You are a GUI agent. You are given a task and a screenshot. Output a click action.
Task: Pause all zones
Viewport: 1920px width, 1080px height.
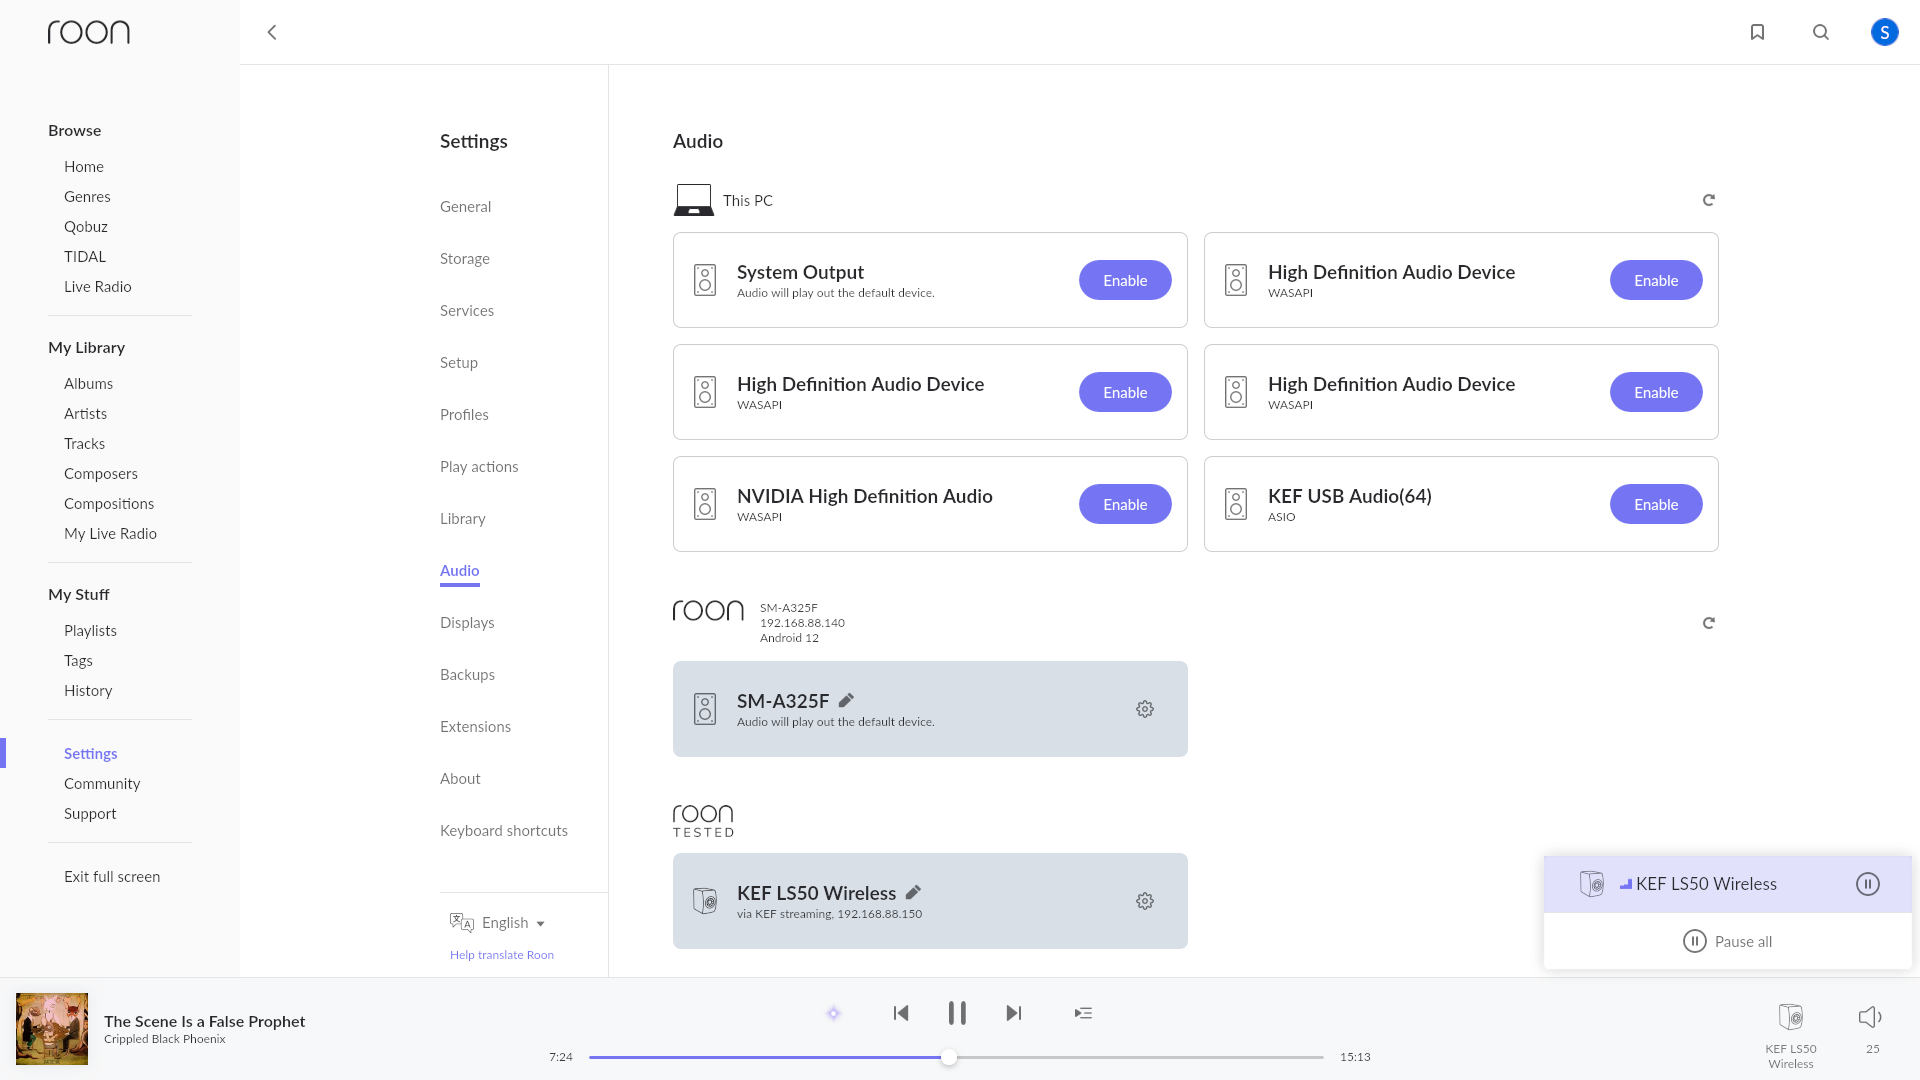point(1727,941)
